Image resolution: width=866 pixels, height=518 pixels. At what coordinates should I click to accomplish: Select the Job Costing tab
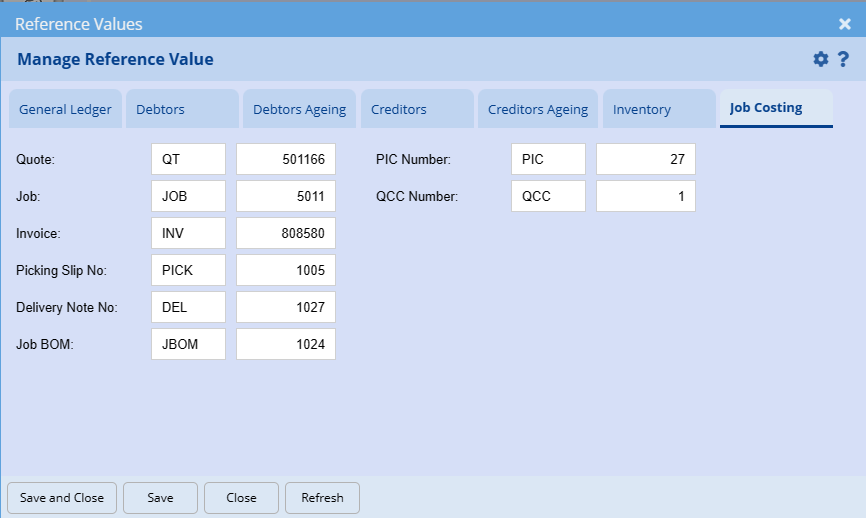coord(776,108)
